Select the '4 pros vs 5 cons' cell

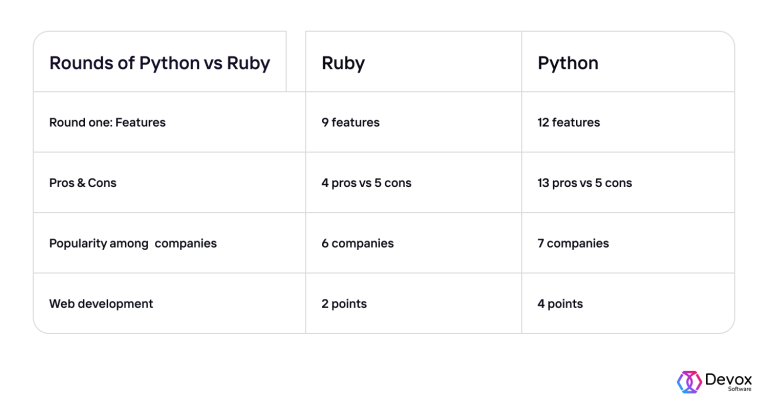pyautogui.click(x=366, y=183)
